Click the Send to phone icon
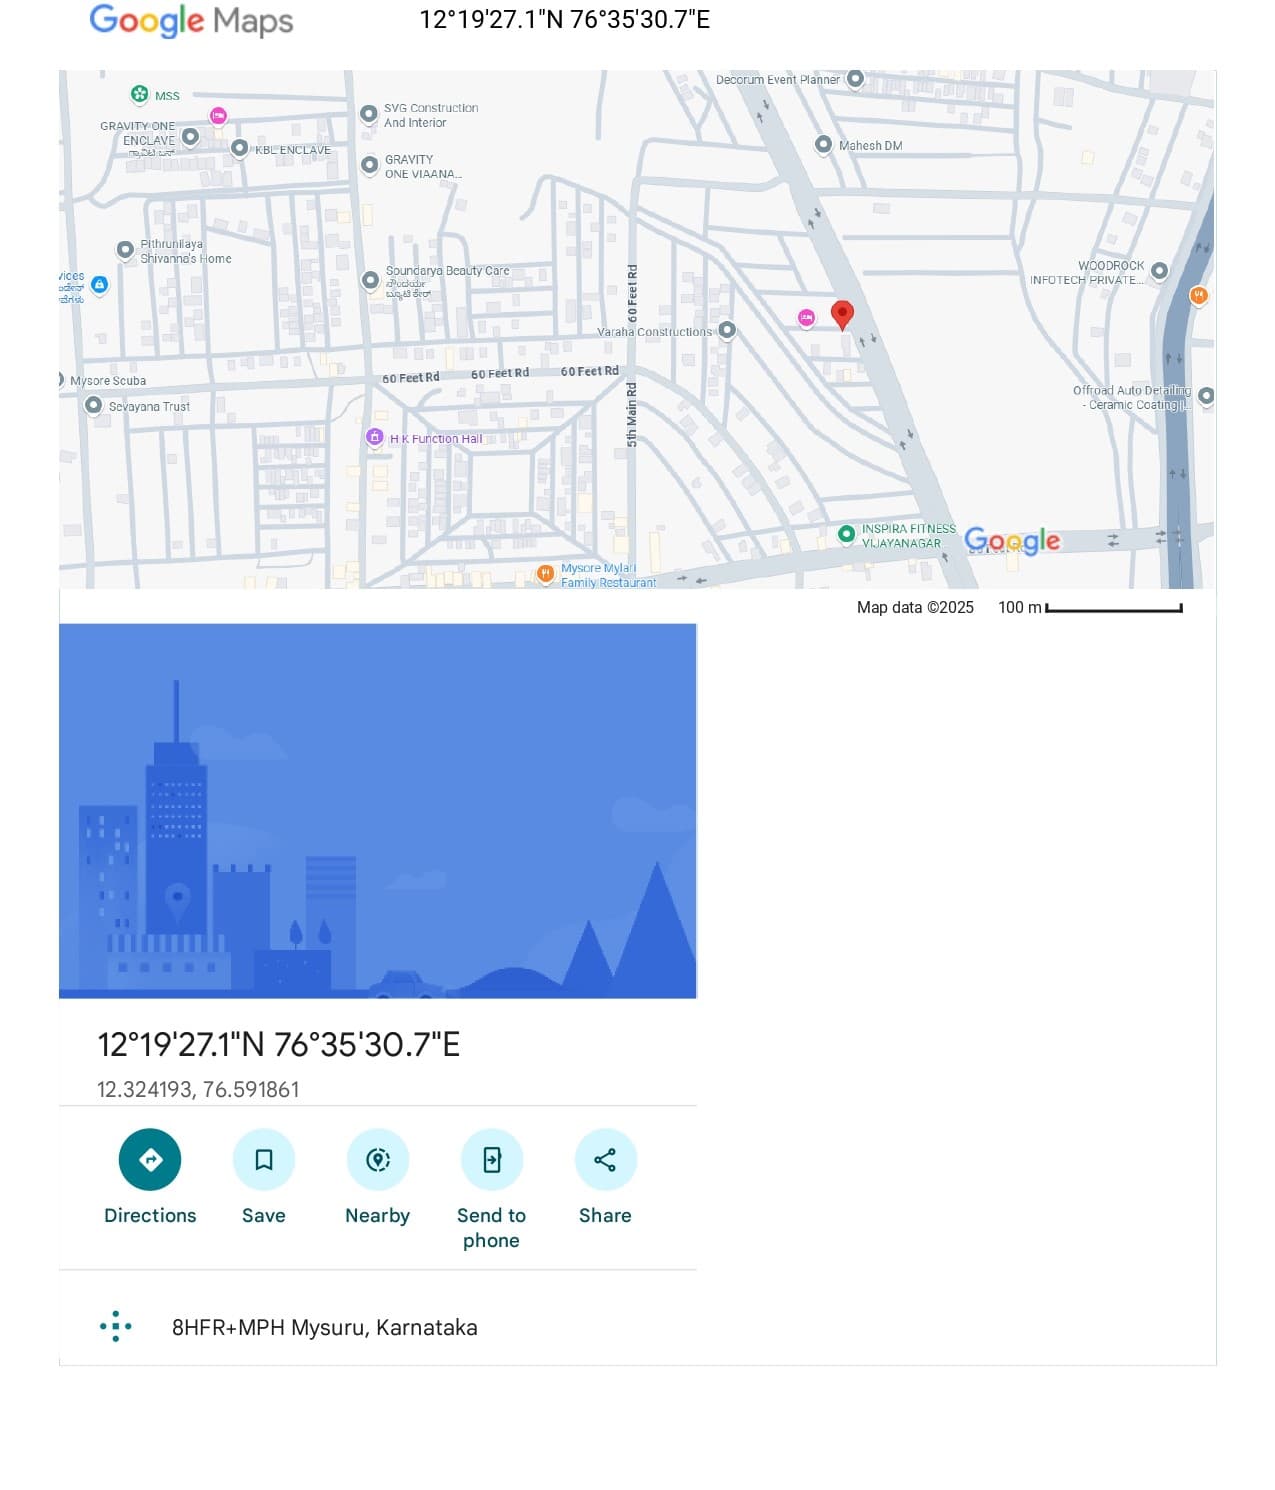 (x=491, y=1159)
